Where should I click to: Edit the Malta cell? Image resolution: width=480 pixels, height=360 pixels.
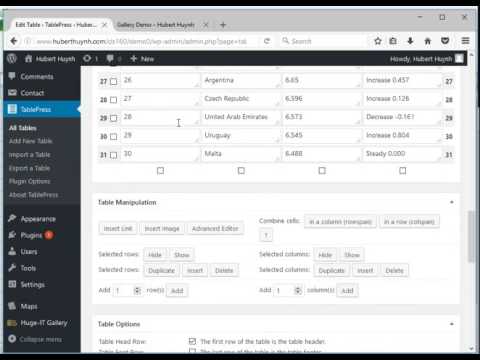tap(241, 154)
